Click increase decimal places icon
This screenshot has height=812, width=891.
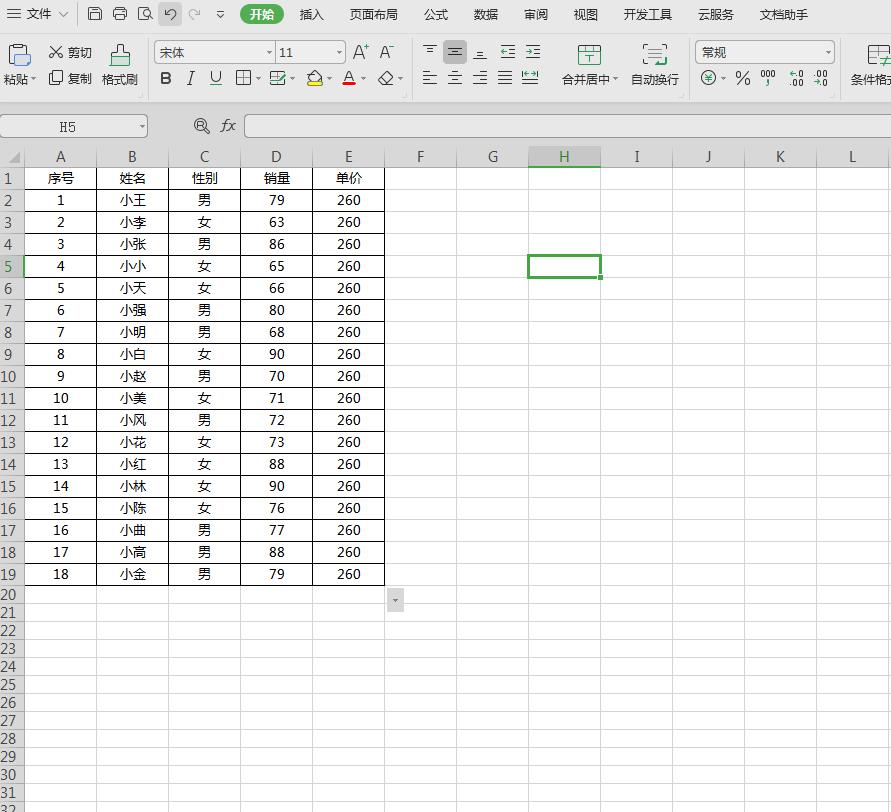(x=797, y=78)
